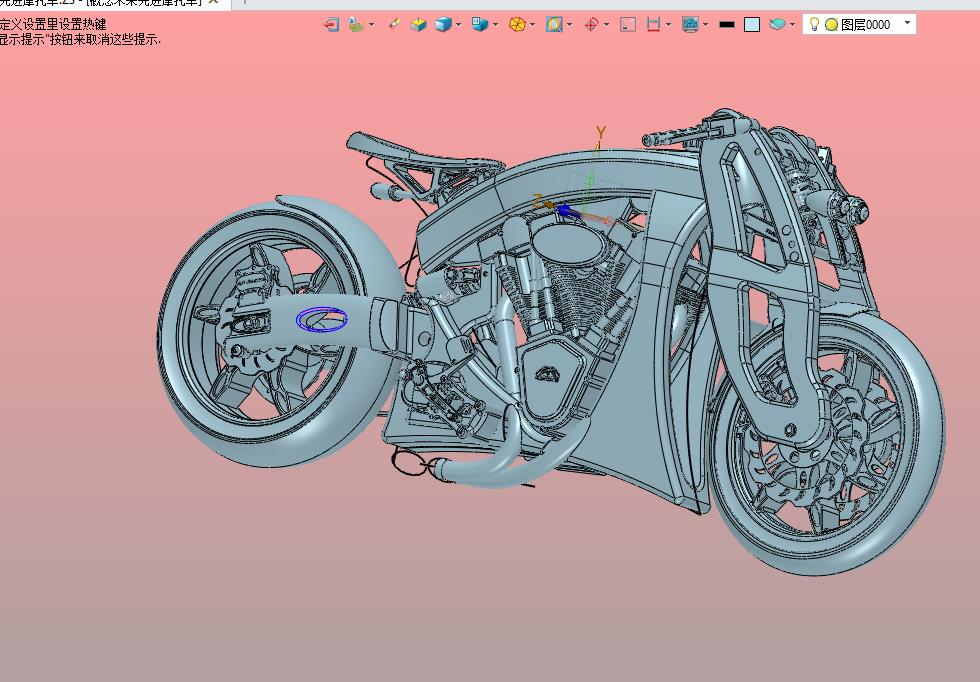
Task: Click the magnifier zoom icon
Action: tap(554, 24)
